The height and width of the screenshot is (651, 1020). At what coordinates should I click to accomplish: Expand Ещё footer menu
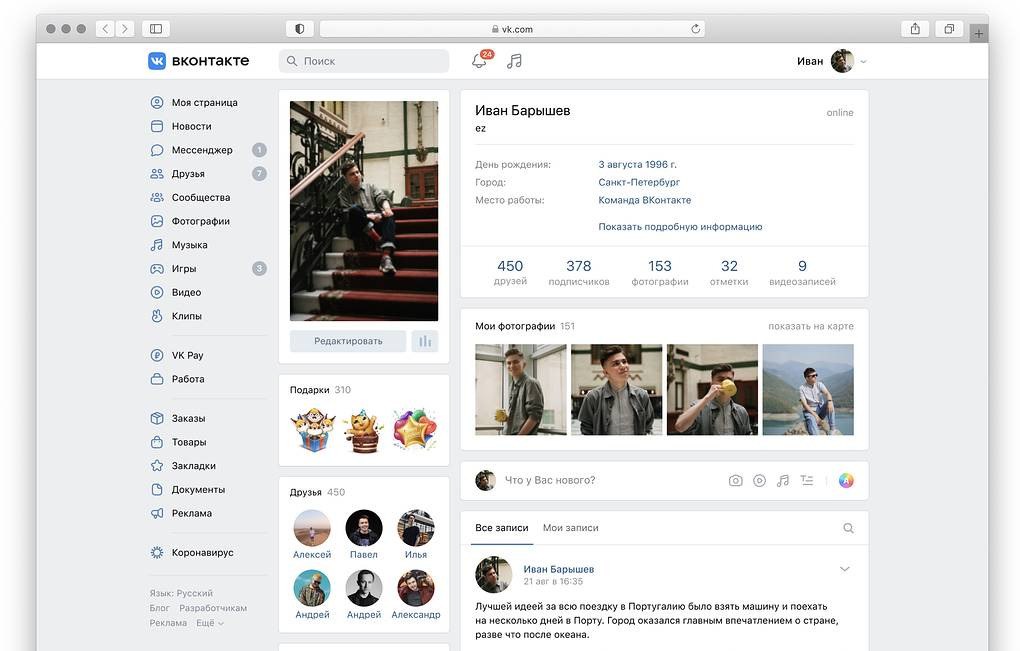tap(209, 623)
